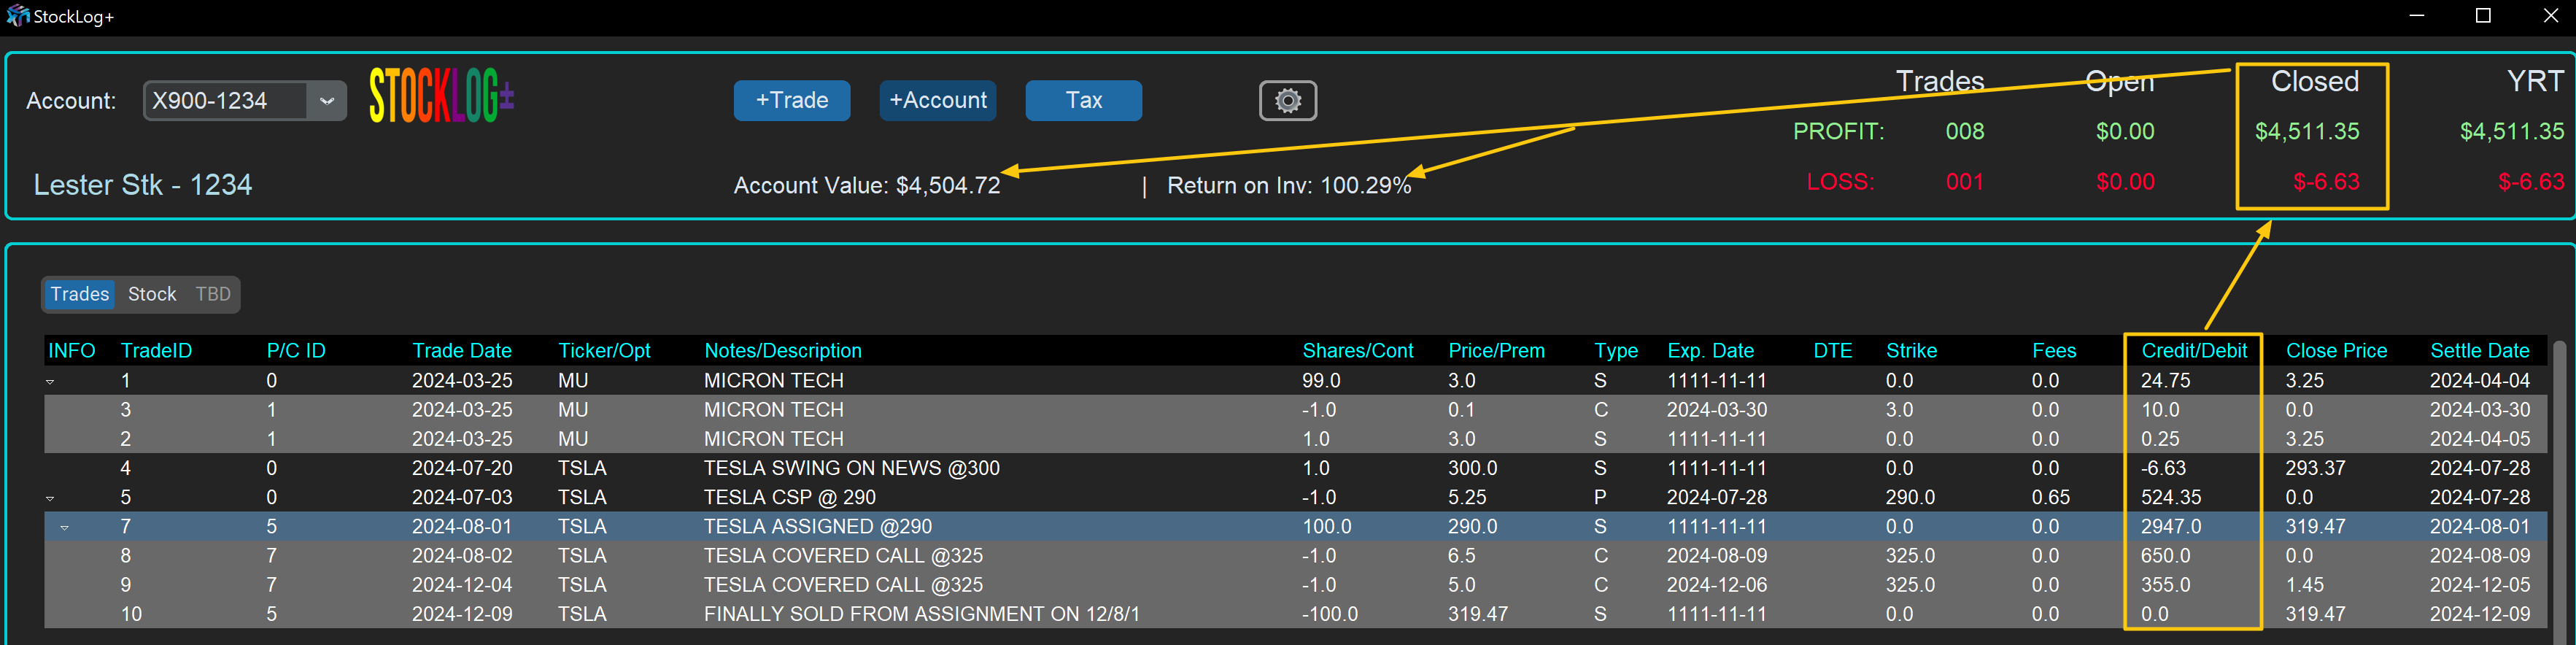Image resolution: width=2576 pixels, height=645 pixels.
Task: Click the StockLog+ title bar app icon
Action: click(17, 16)
